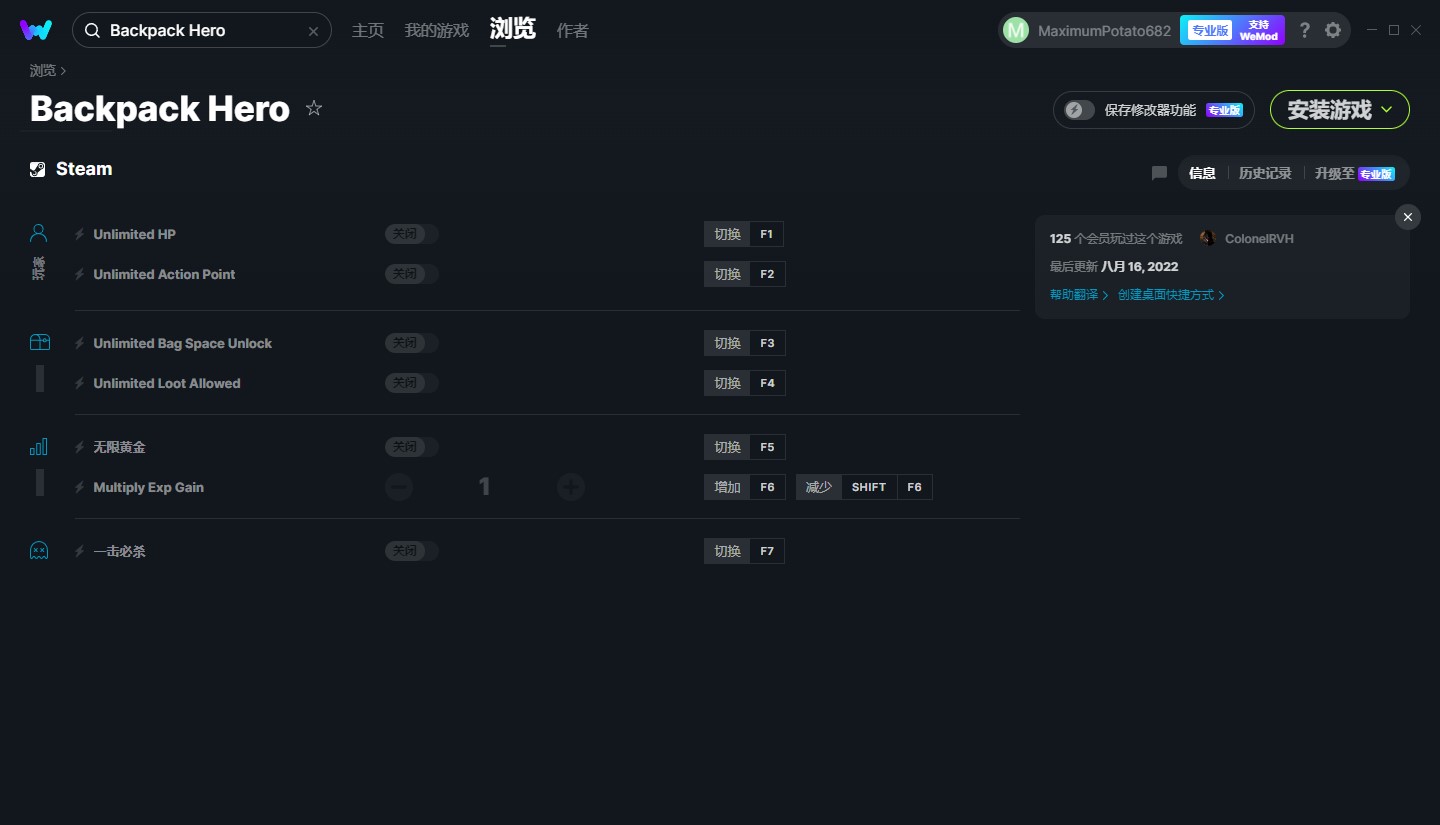Screen dimensions: 1440x825
Task: Open the 我的游戏 tab
Action: (x=437, y=31)
